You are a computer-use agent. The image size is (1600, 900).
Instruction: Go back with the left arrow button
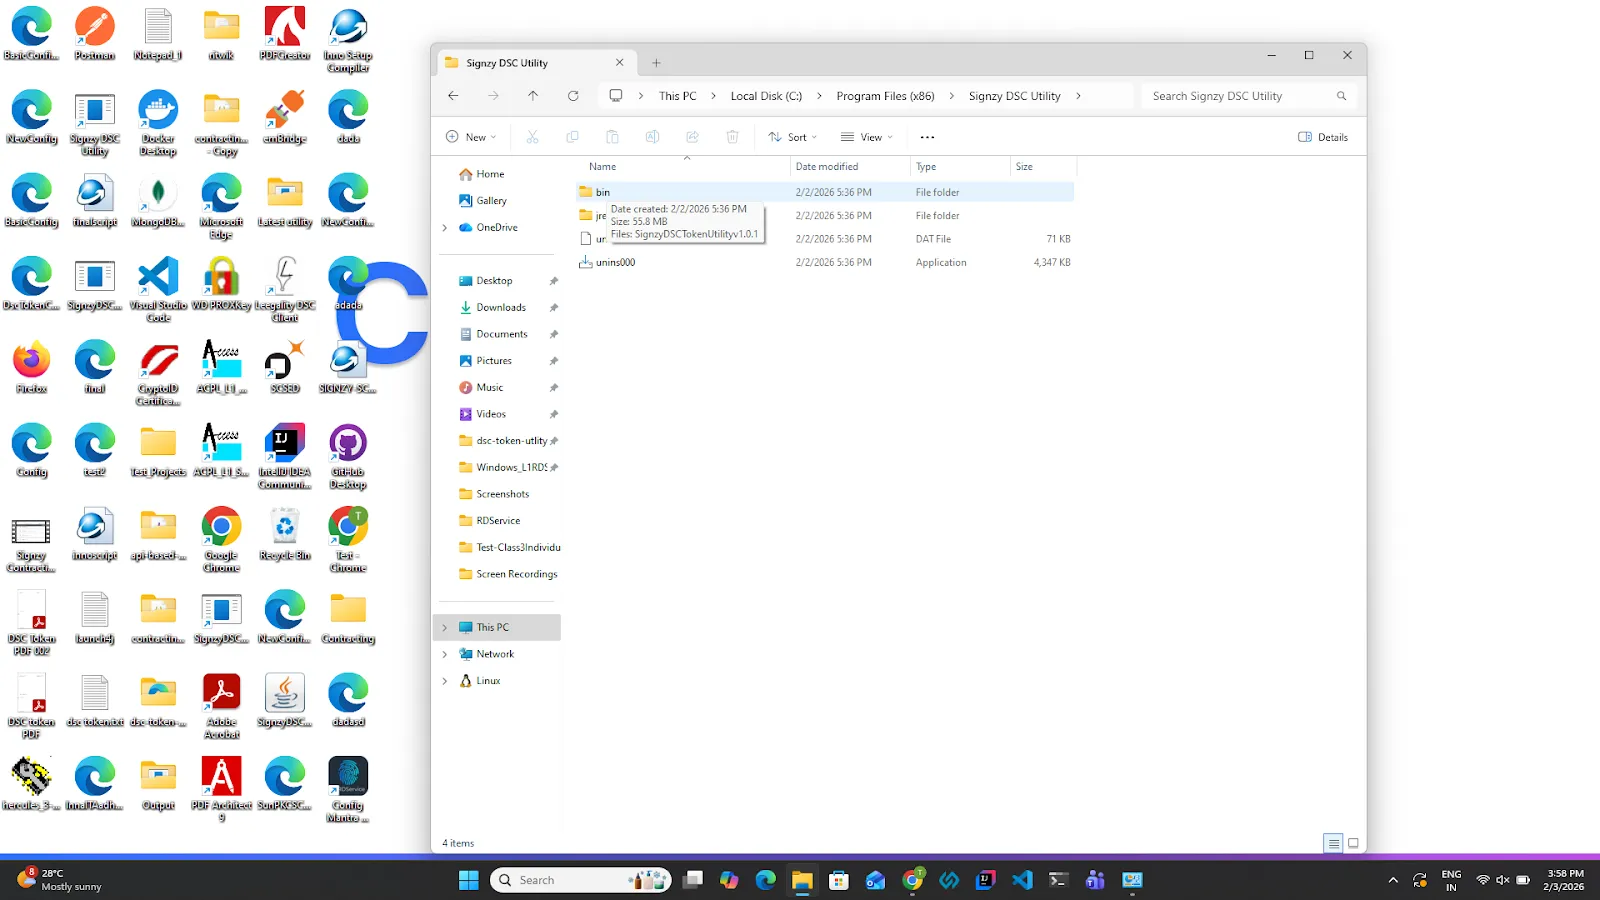click(x=453, y=96)
